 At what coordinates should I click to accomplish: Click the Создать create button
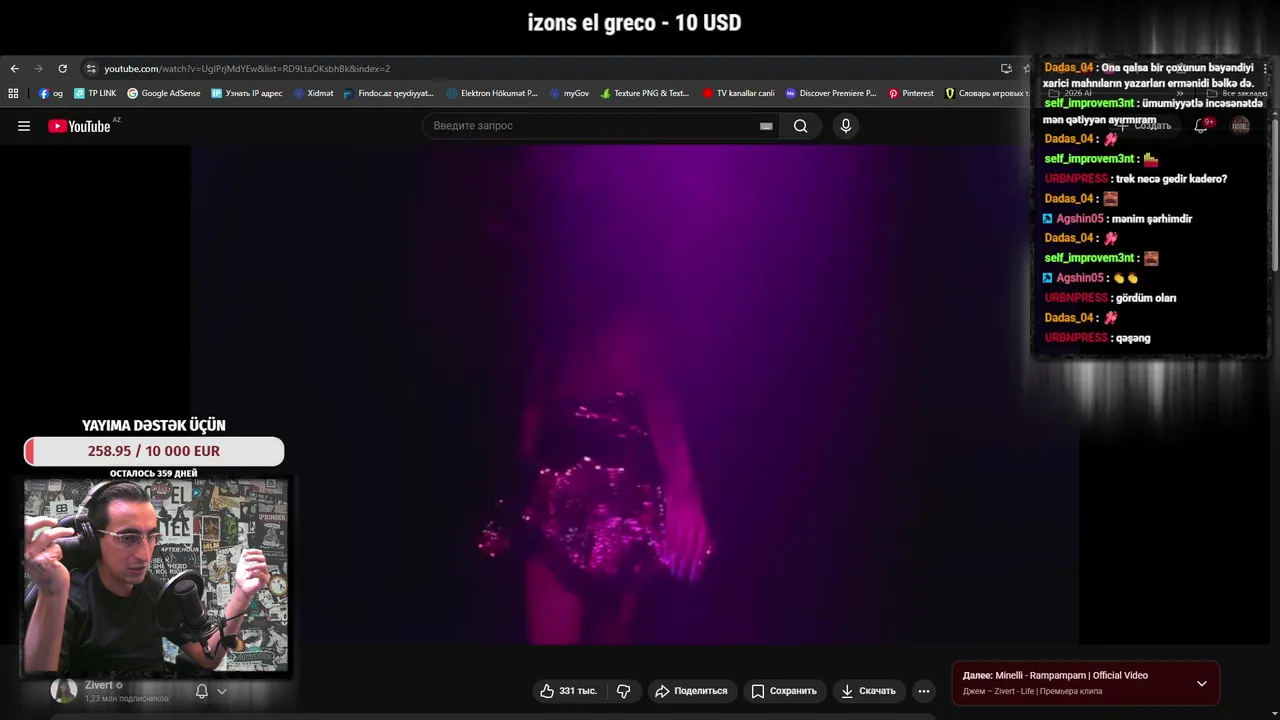coord(1145,126)
